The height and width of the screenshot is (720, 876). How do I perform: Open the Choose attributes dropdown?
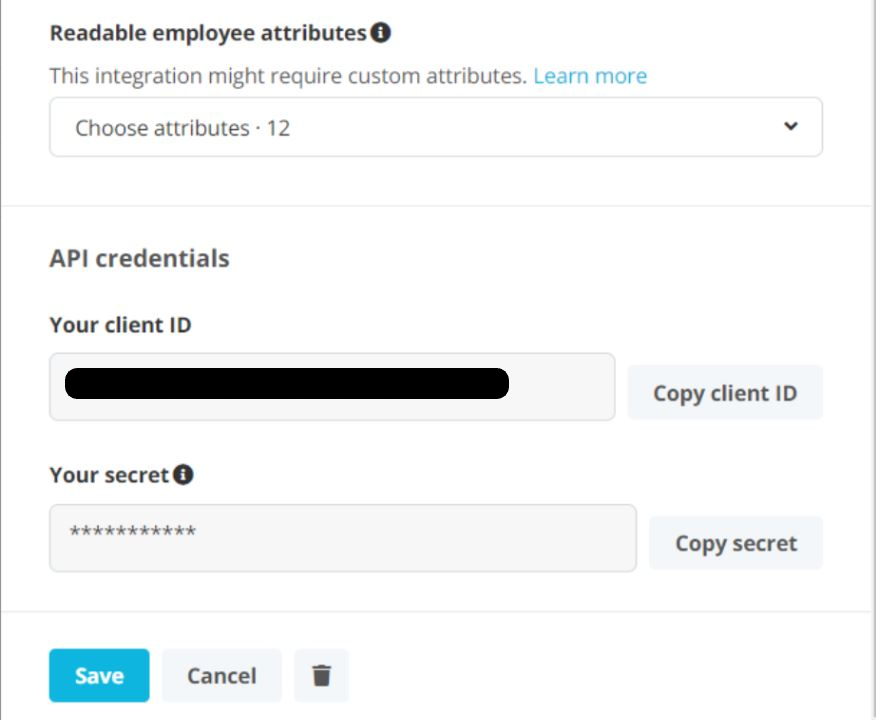(435, 127)
